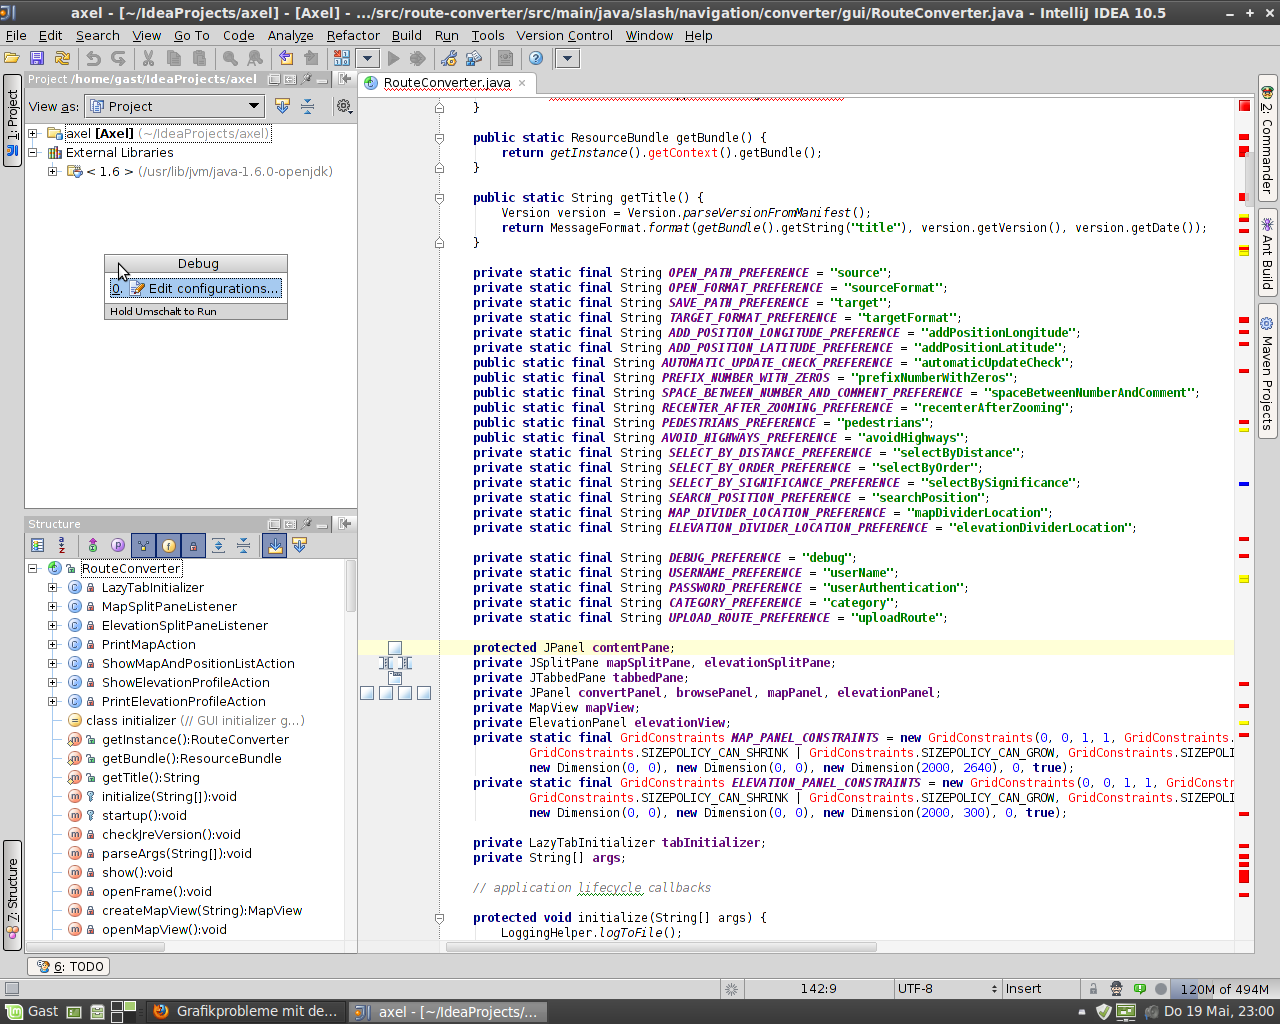The image size is (1280, 1024).
Task: Click the Run play arrow icon
Action: click(393, 58)
